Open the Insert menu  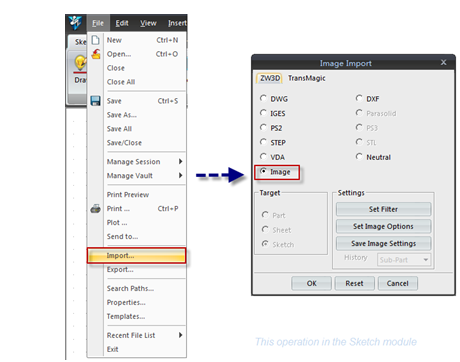pyautogui.click(x=177, y=23)
